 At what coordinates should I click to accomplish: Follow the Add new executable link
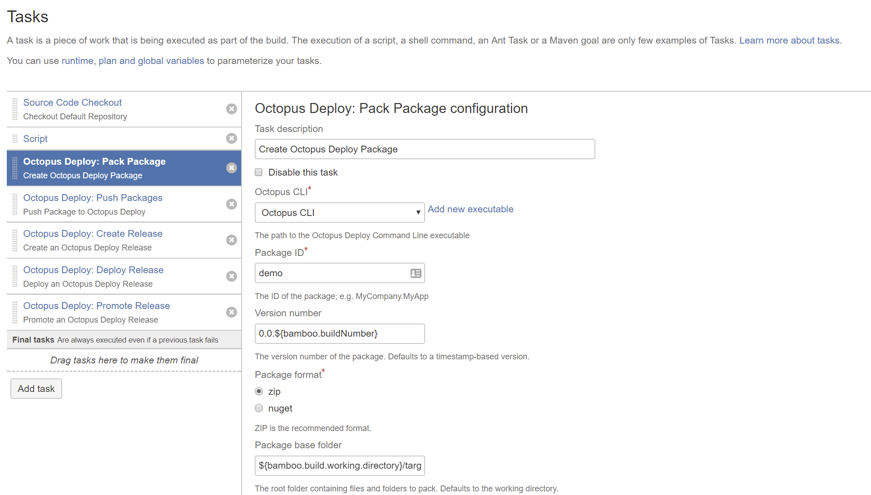click(470, 210)
